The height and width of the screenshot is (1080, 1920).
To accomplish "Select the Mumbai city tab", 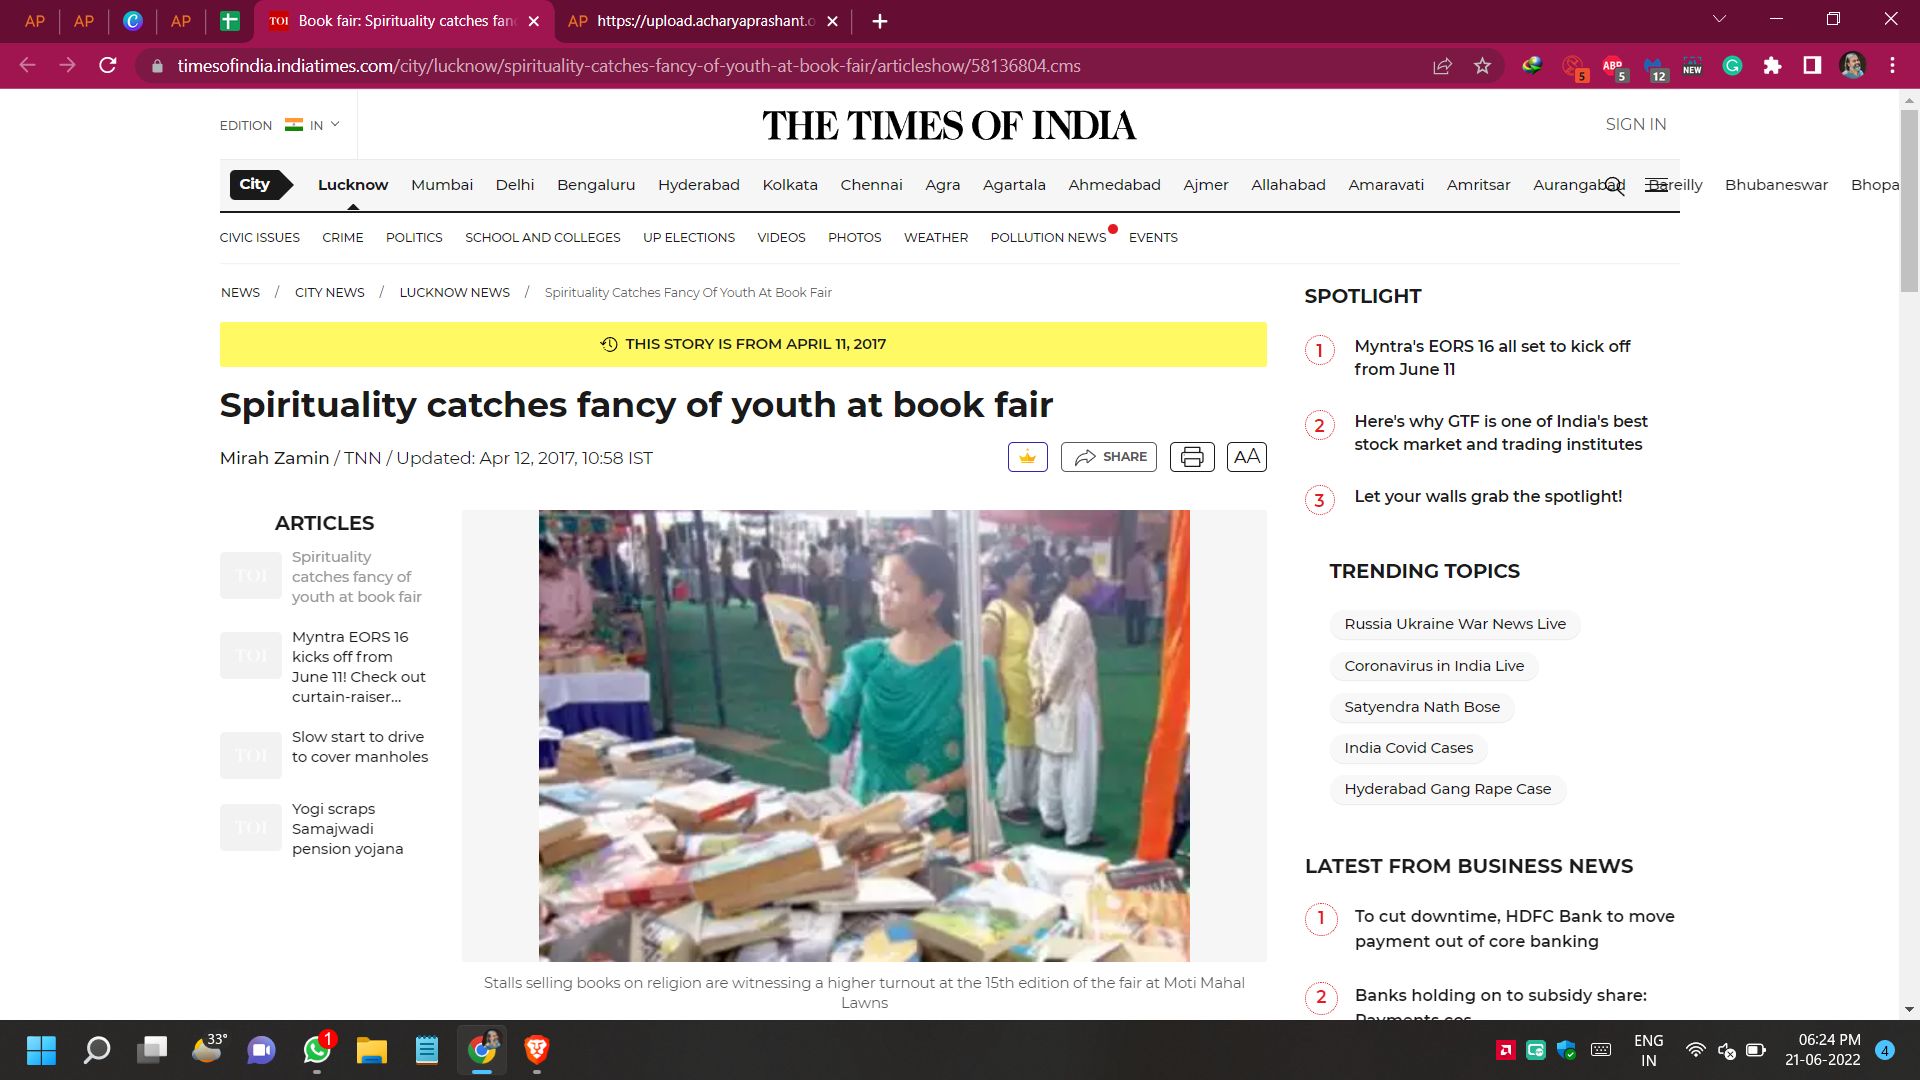I will tap(441, 185).
